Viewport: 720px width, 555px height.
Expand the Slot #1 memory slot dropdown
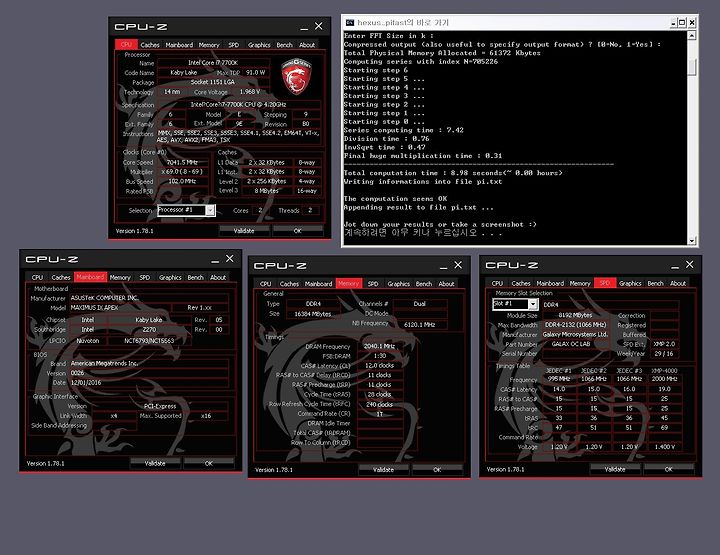click(x=533, y=304)
